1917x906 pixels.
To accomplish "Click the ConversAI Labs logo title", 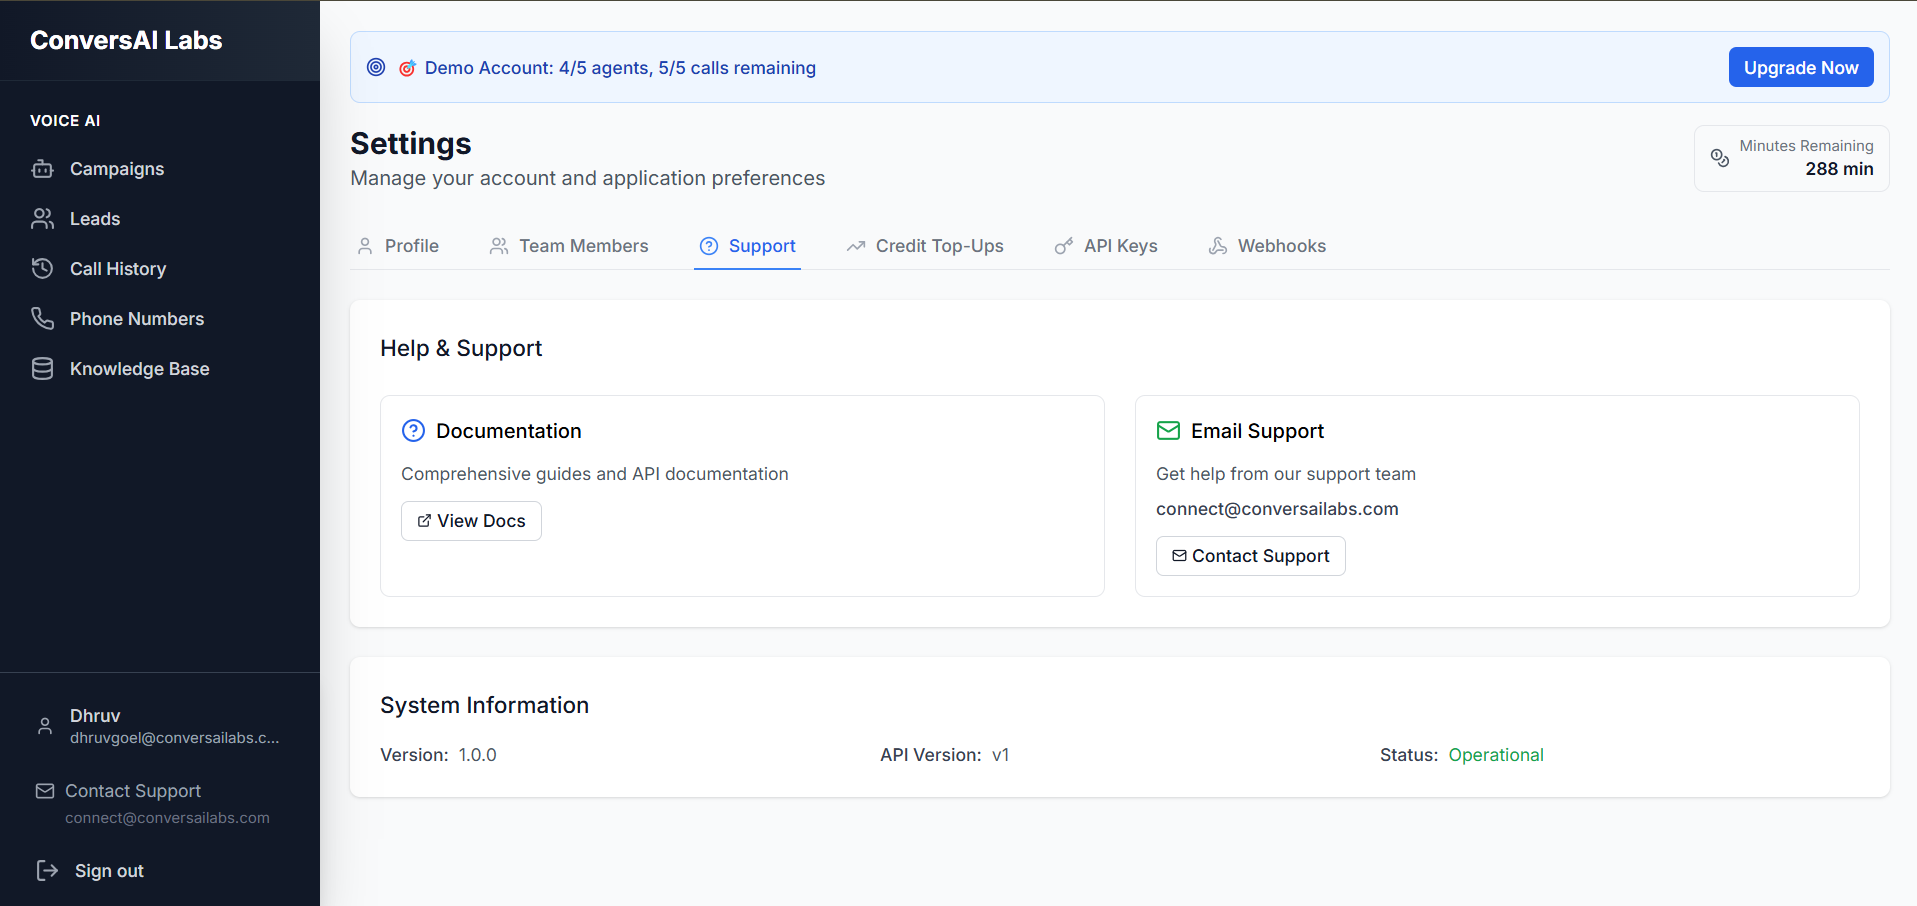I will (x=126, y=40).
